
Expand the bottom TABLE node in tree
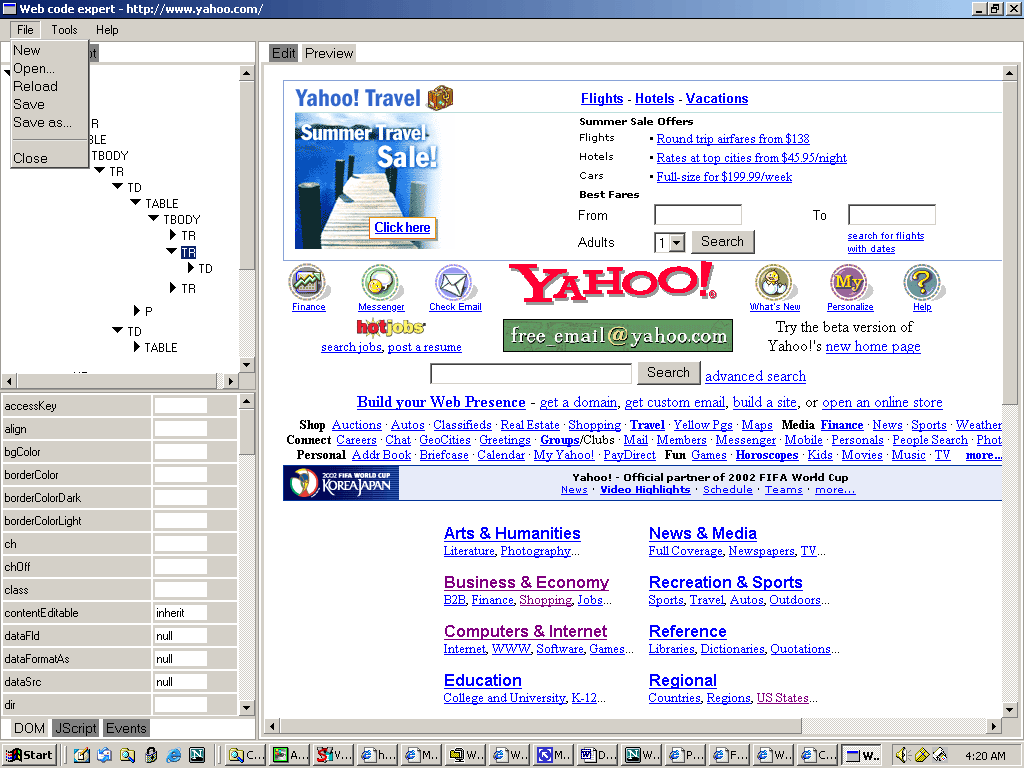coord(136,347)
